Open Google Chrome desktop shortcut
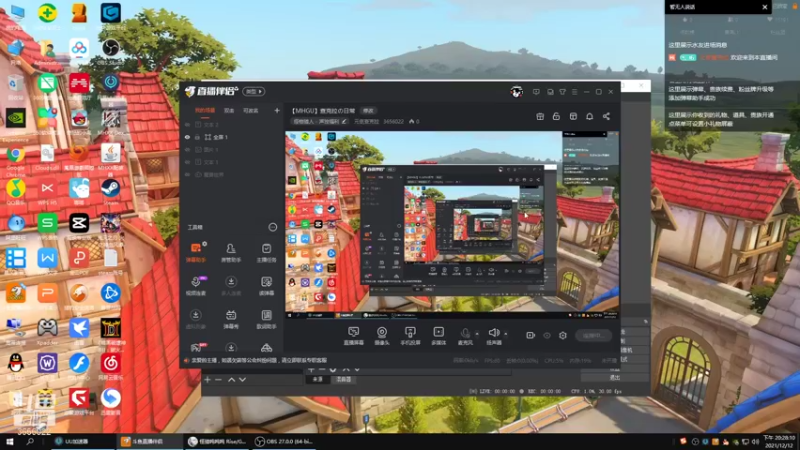The width and height of the screenshot is (800, 450). coord(16,159)
